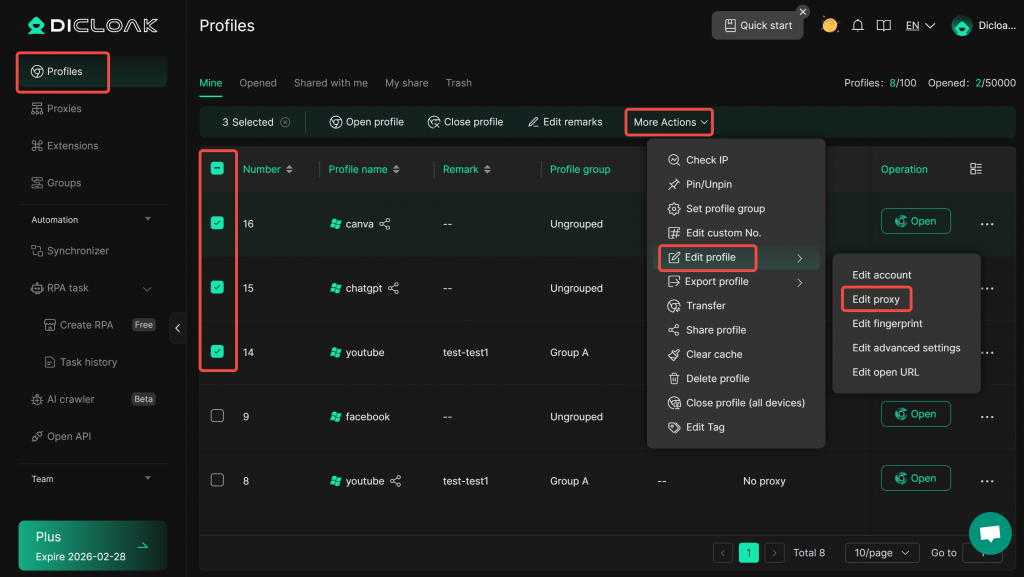This screenshot has width=1024, height=577.
Task: Check the checkbox for facebook profile 9
Action: (x=217, y=416)
